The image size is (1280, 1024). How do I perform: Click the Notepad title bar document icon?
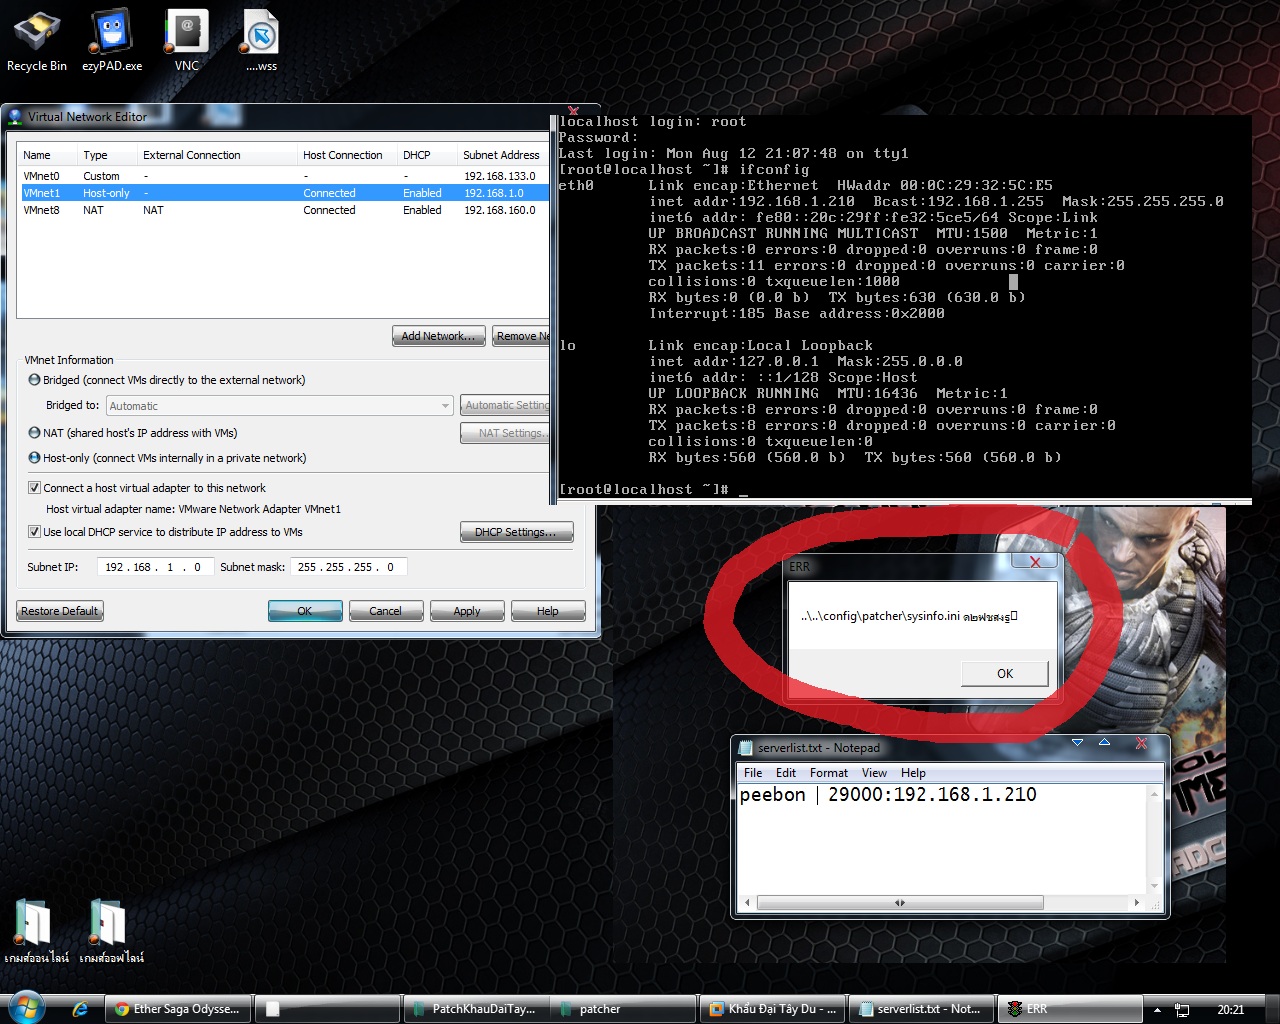click(x=745, y=748)
